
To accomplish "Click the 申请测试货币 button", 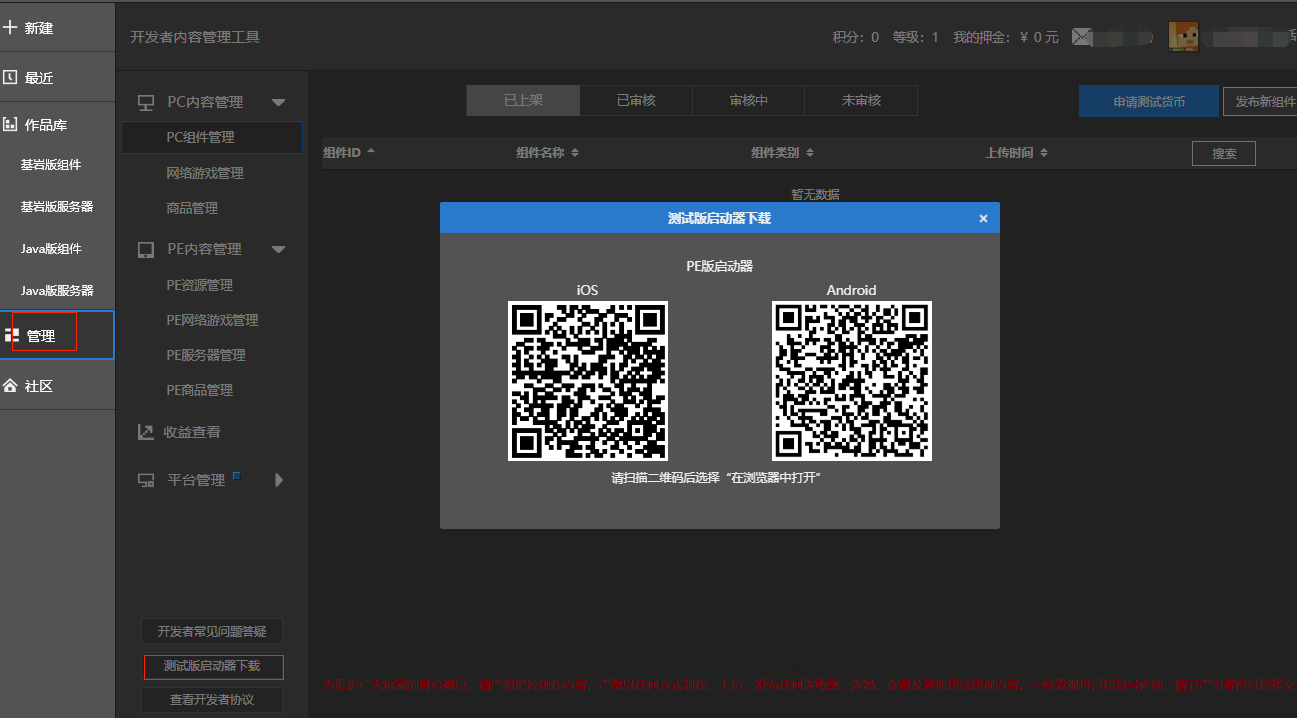I will click(x=1149, y=102).
